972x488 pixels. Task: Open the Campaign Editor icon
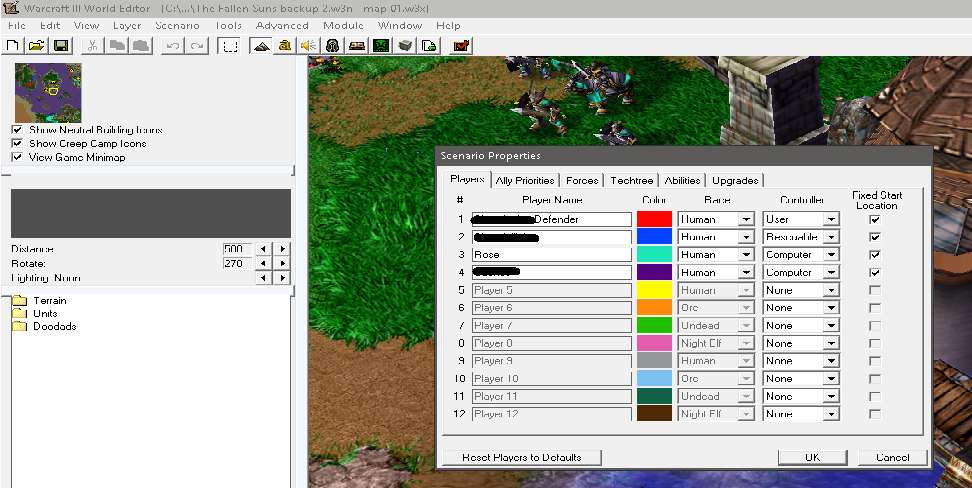pos(356,46)
